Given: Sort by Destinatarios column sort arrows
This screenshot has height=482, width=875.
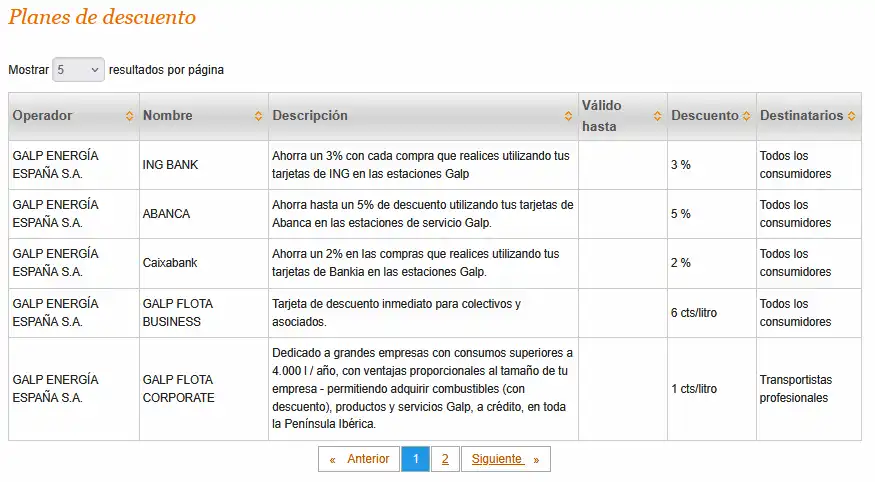Looking at the screenshot, I should click(852, 116).
